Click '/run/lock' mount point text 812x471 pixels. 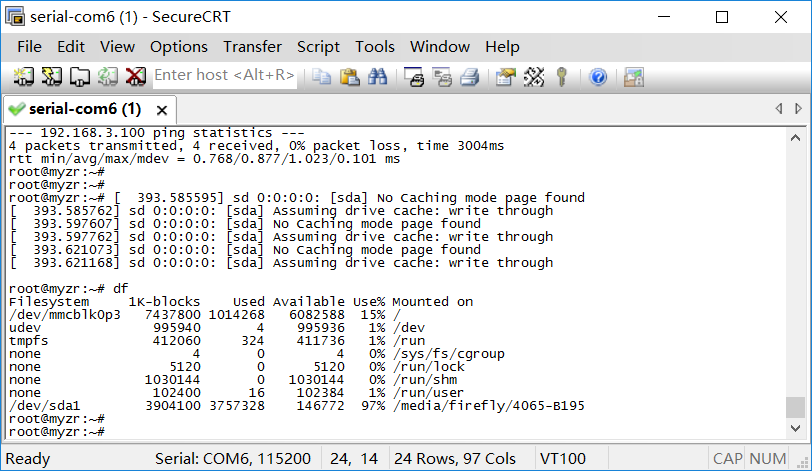(428, 366)
